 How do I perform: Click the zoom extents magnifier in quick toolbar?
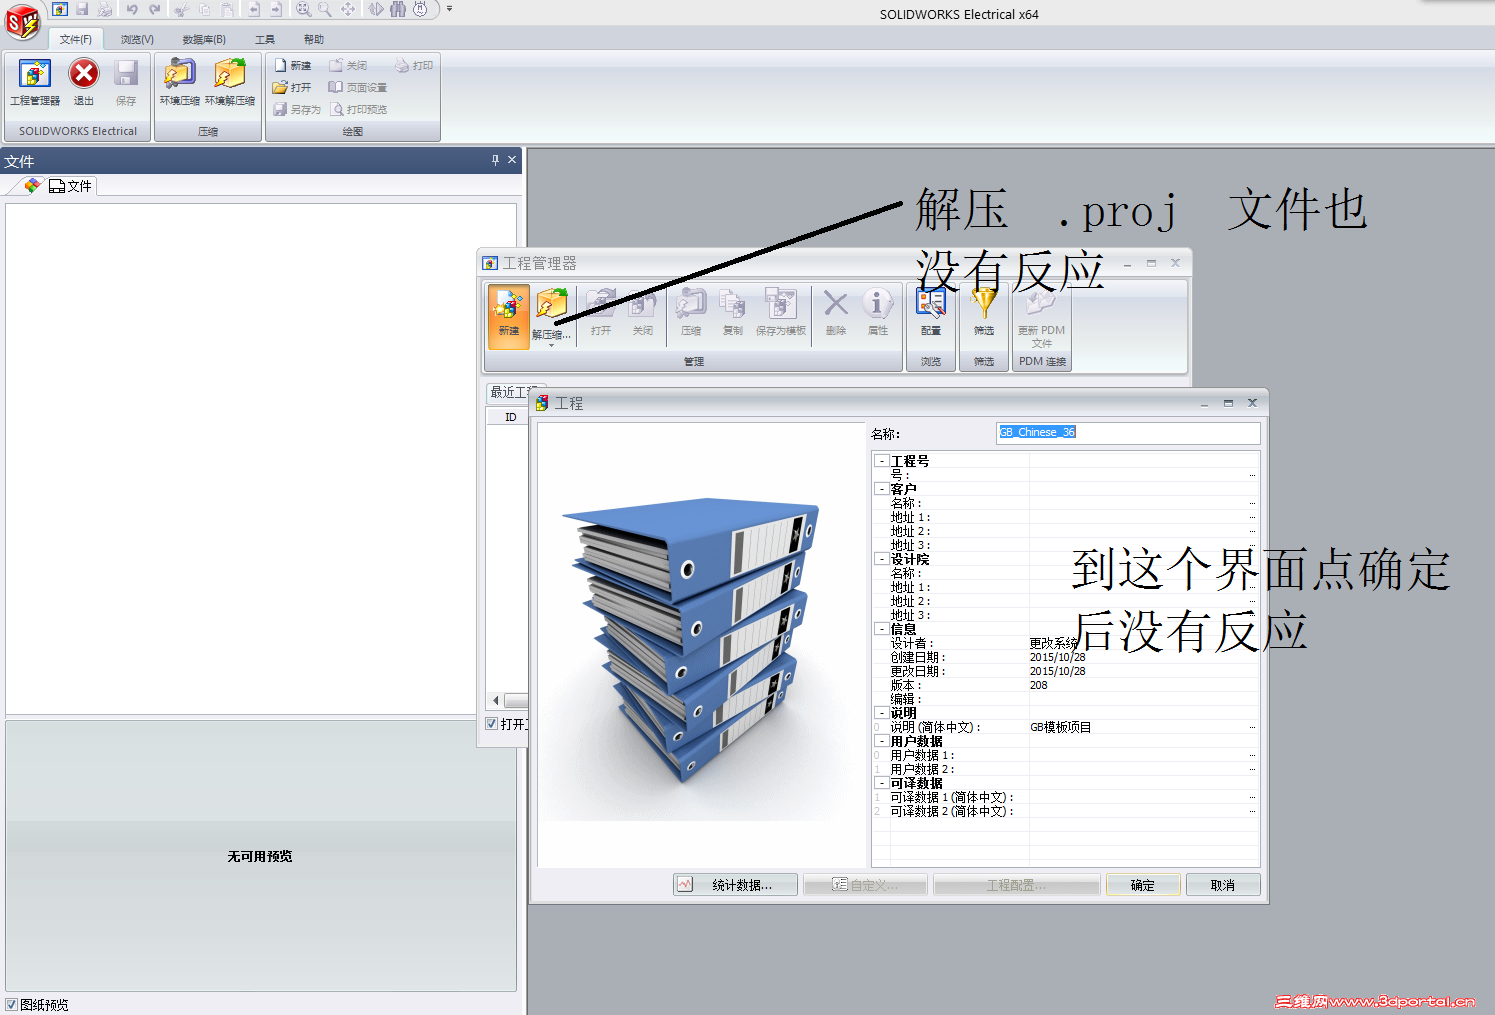click(x=303, y=9)
